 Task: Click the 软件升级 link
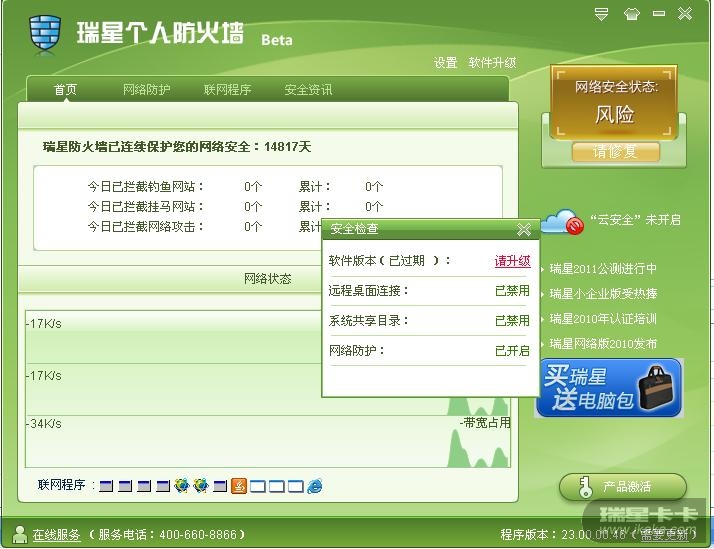492,63
